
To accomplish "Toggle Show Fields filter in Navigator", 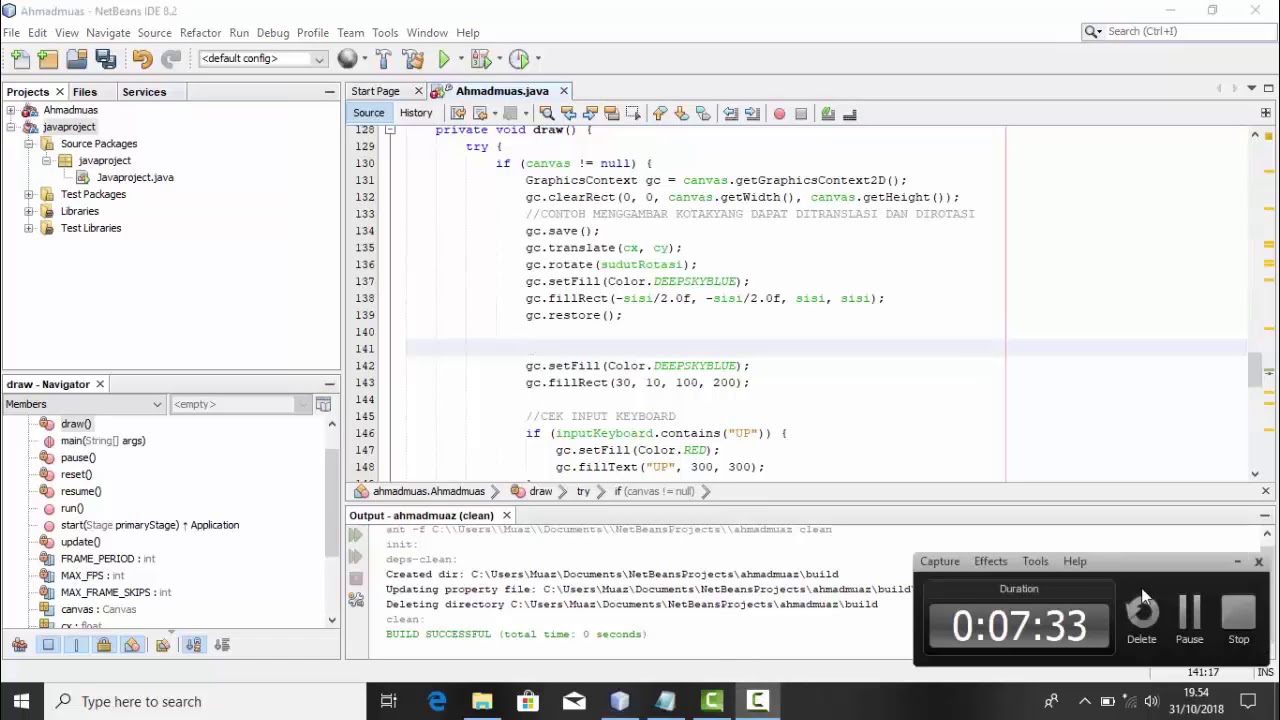I will click(48, 645).
